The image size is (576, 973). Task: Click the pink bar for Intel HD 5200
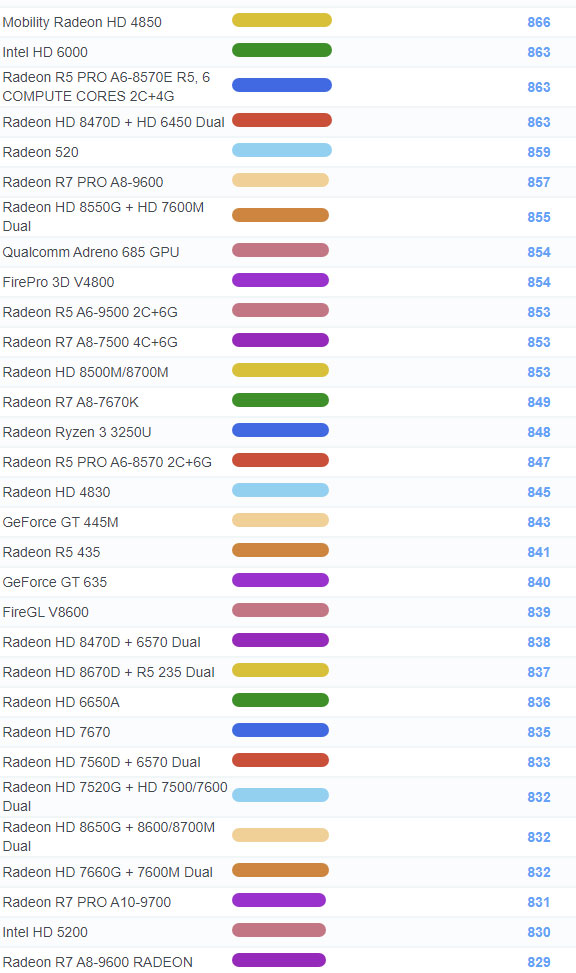[279, 930]
